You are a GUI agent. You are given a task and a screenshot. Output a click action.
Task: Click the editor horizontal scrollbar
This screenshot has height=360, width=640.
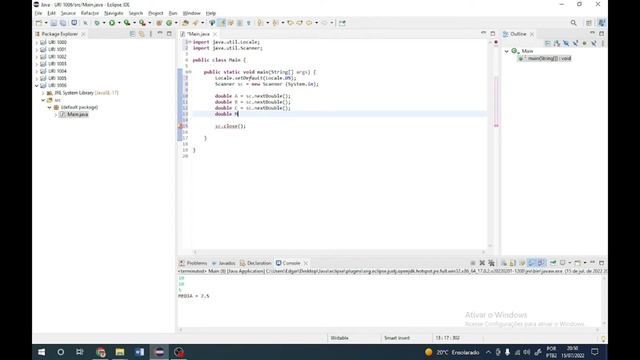point(339,252)
